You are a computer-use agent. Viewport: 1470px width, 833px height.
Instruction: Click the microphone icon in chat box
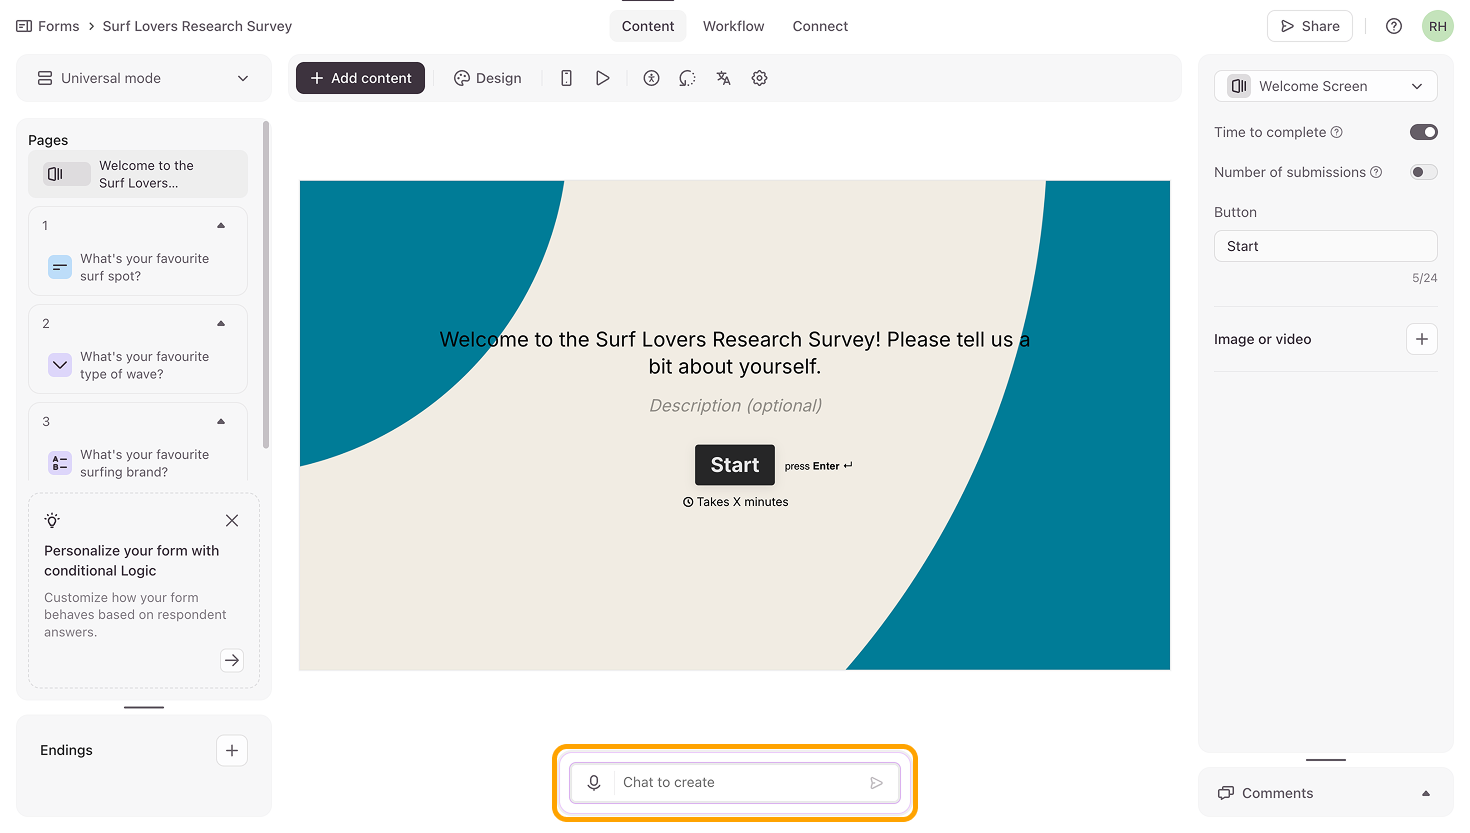pos(594,783)
